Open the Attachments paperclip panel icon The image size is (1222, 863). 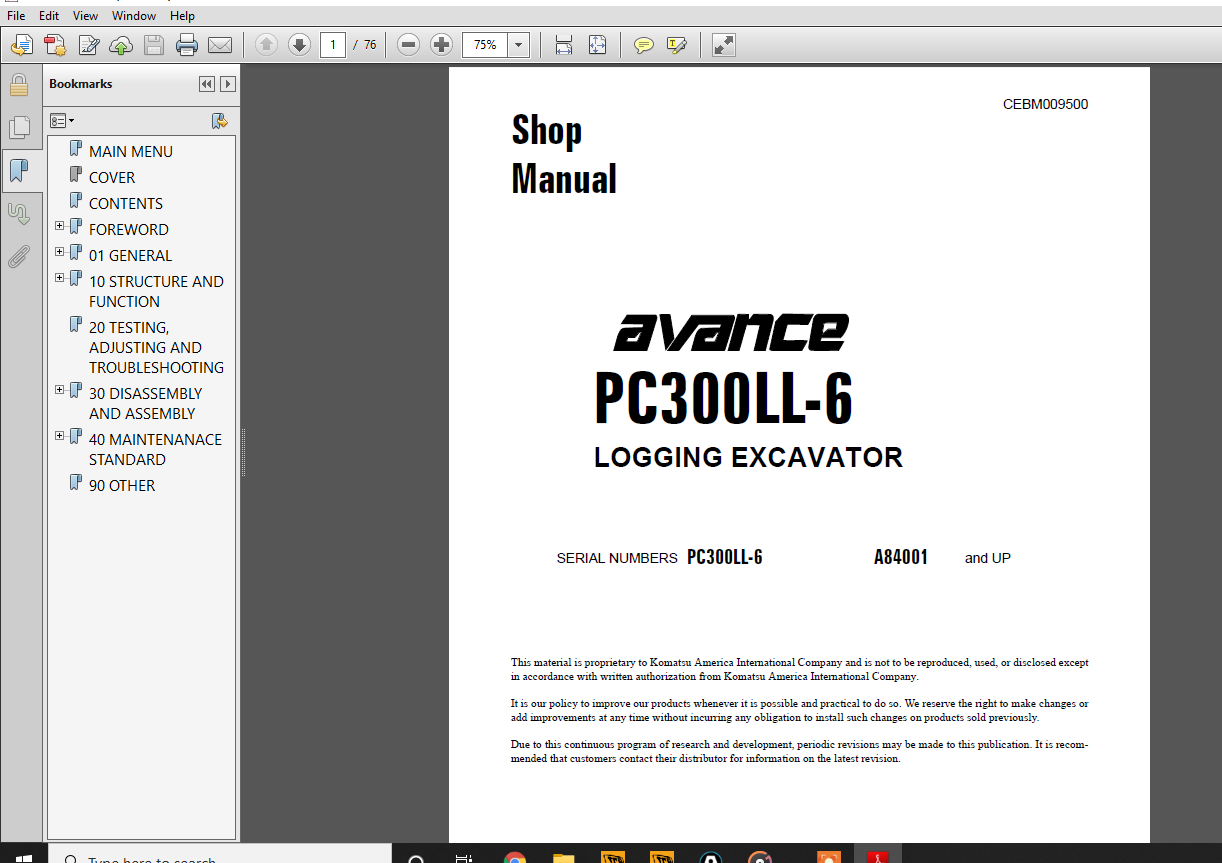(18, 257)
